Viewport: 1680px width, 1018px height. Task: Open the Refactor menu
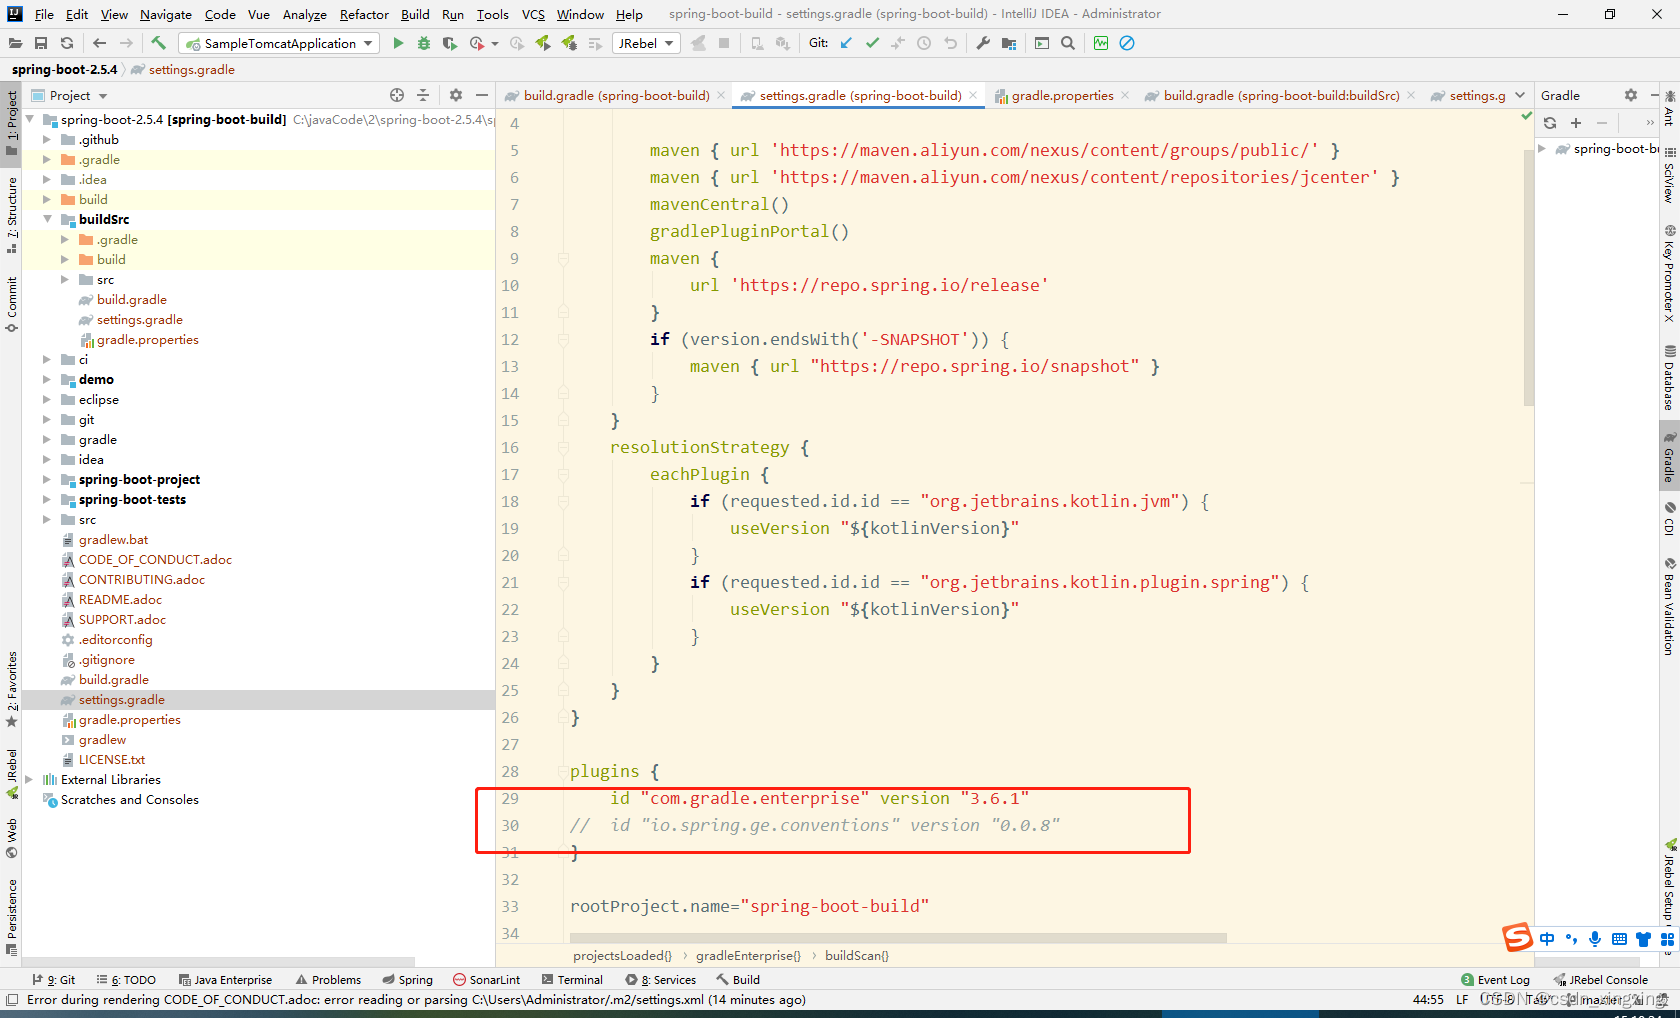coord(364,14)
